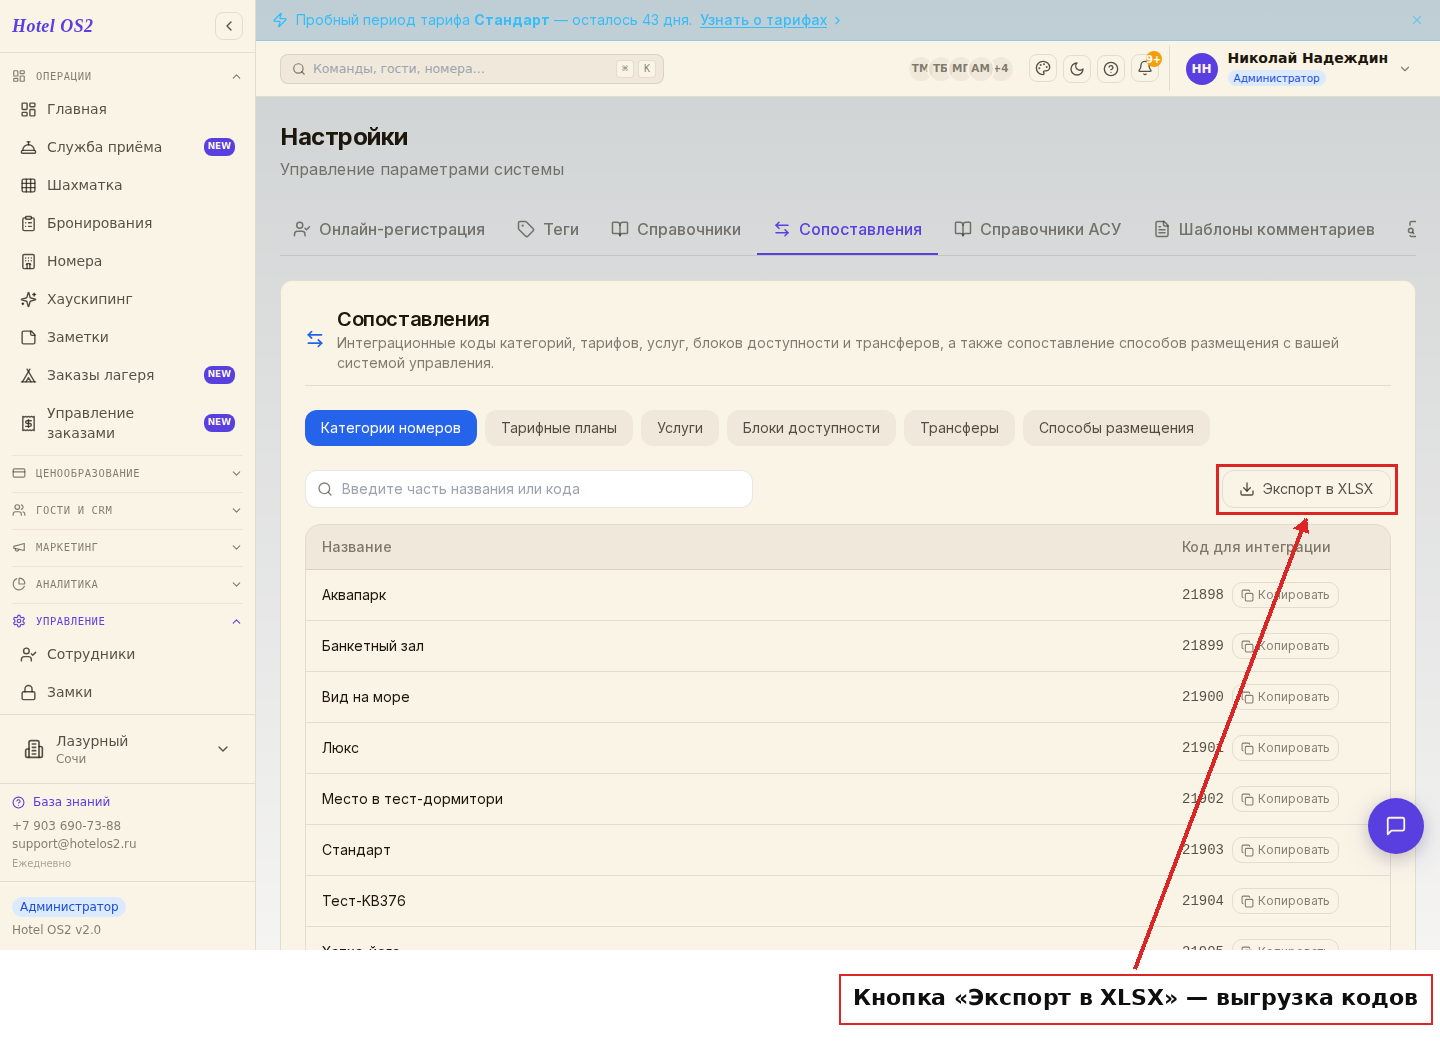
Task: Open the help question mark icon
Action: (1111, 69)
